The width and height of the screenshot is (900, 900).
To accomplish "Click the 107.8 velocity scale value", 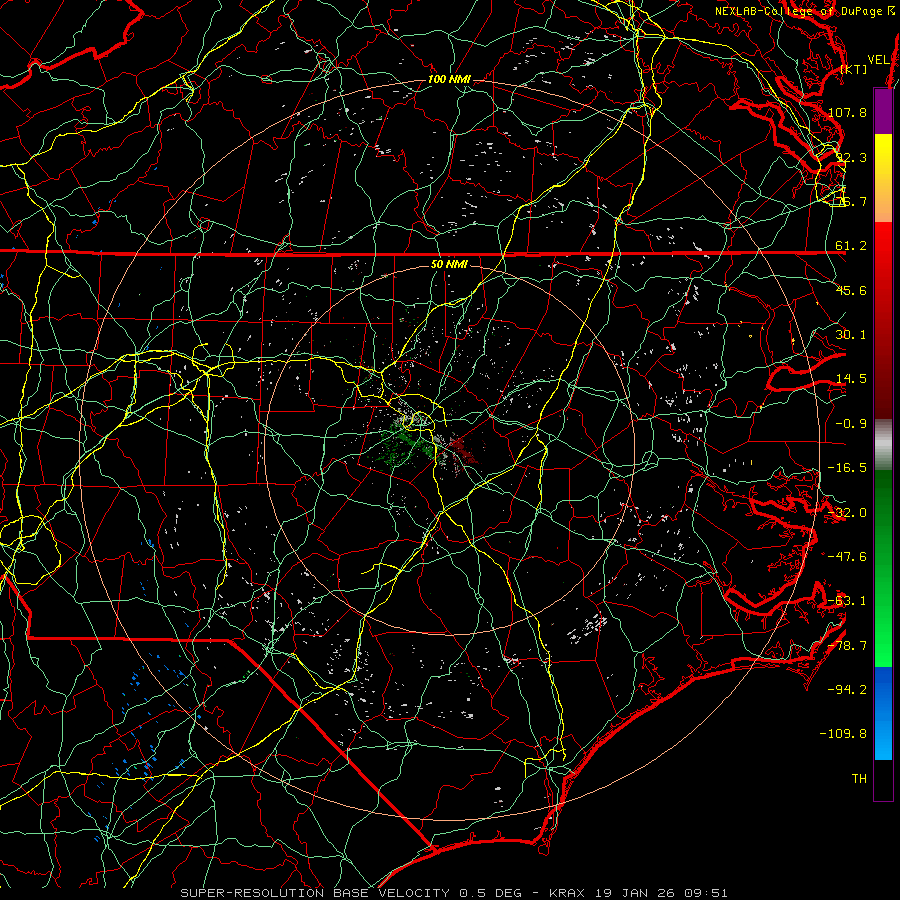I will (x=847, y=112).
